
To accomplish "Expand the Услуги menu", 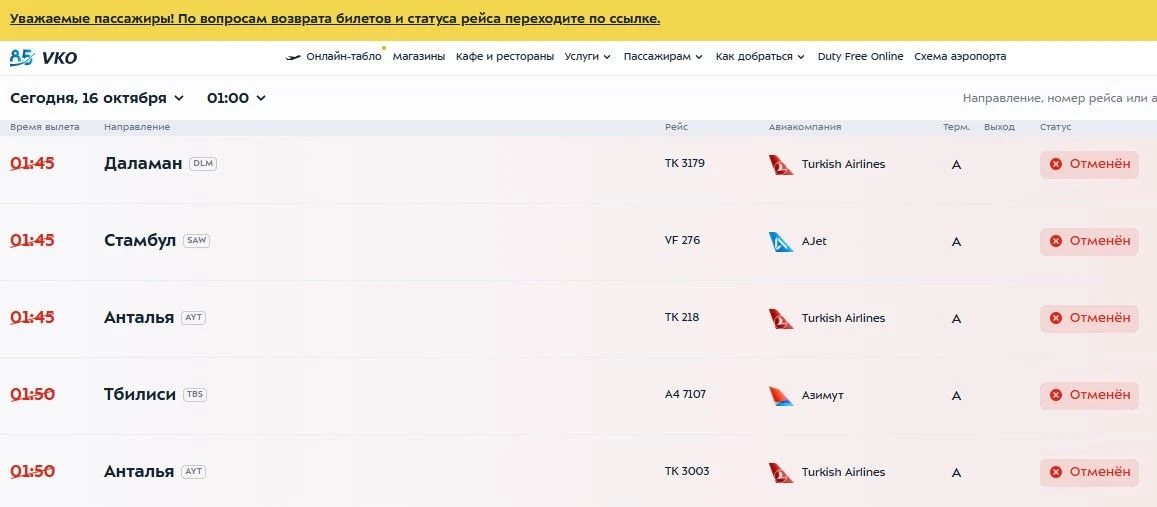I will pos(587,57).
